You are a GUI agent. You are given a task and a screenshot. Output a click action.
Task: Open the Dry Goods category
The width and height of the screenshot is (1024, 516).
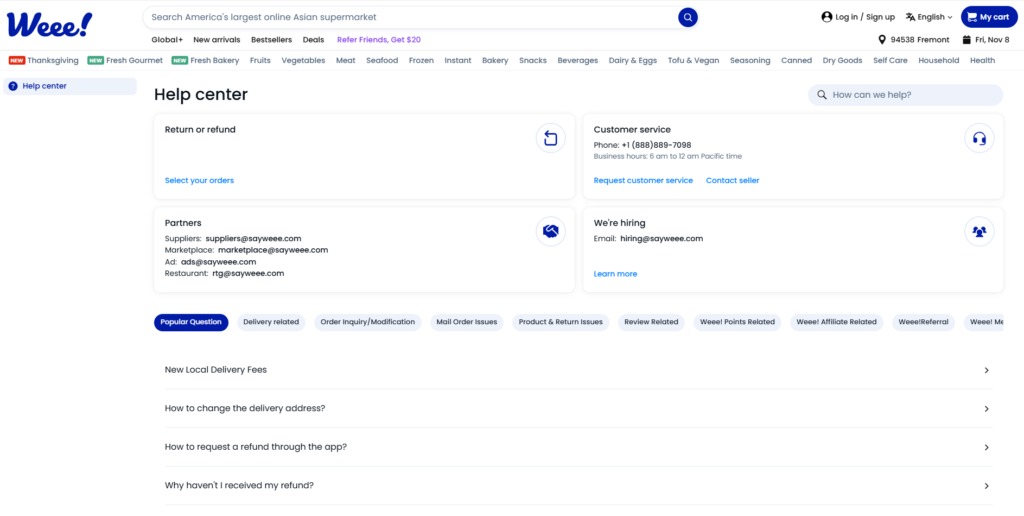pos(842,61)
